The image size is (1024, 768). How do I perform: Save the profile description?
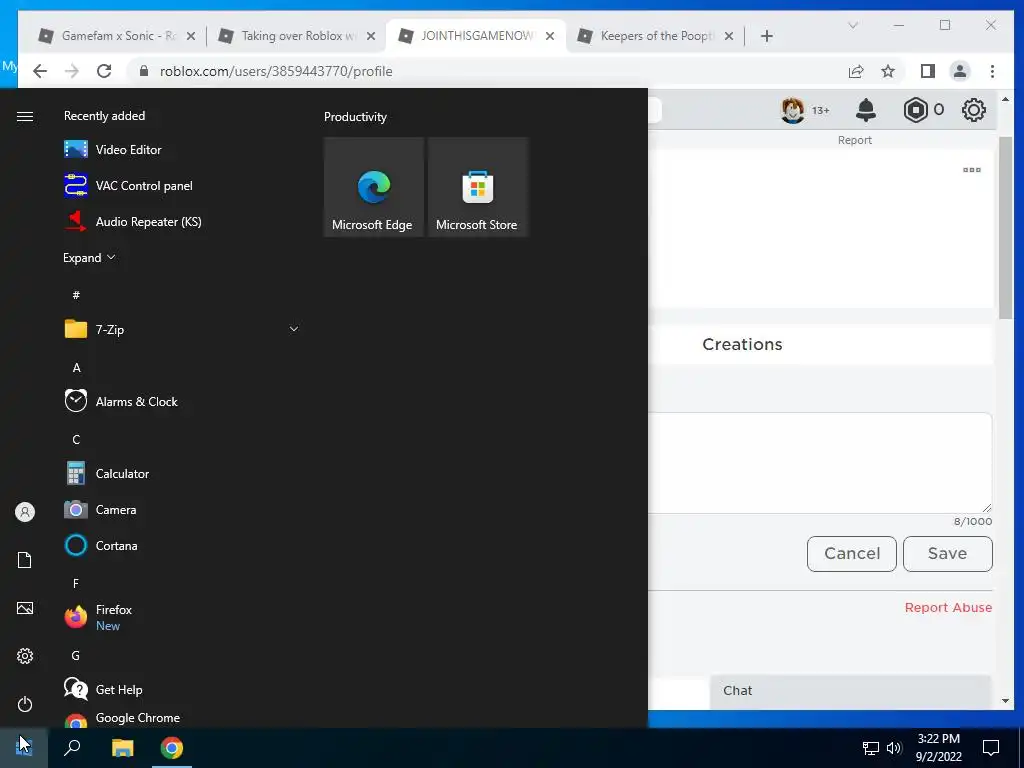[948, 554]
